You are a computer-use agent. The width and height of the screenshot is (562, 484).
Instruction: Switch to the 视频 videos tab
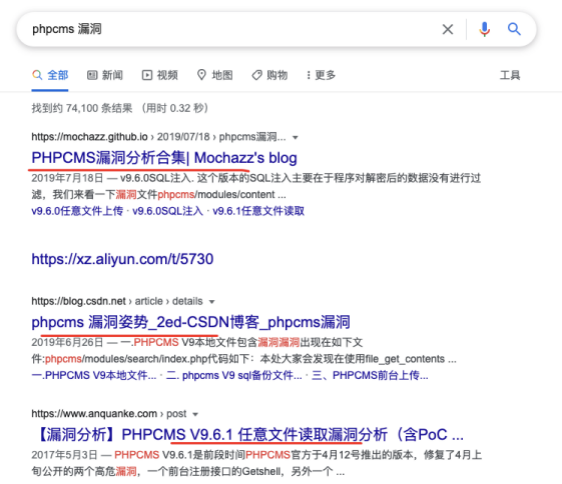pos(160,75)
